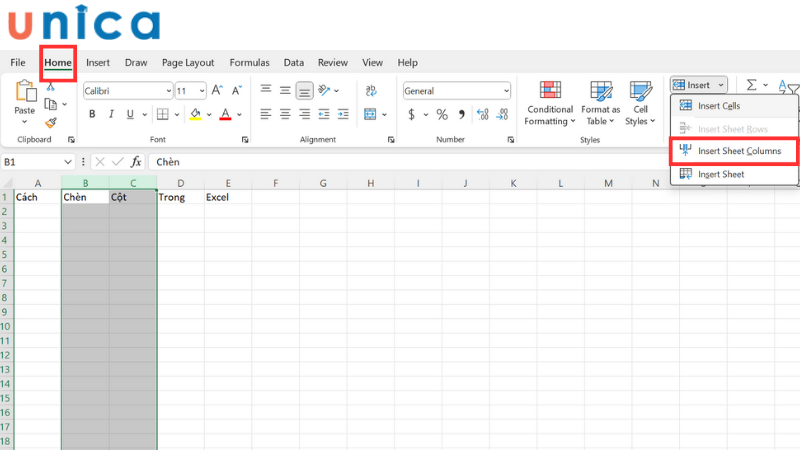
Task: Switch to the Page Layout tab
Action: tap(188, 62)
